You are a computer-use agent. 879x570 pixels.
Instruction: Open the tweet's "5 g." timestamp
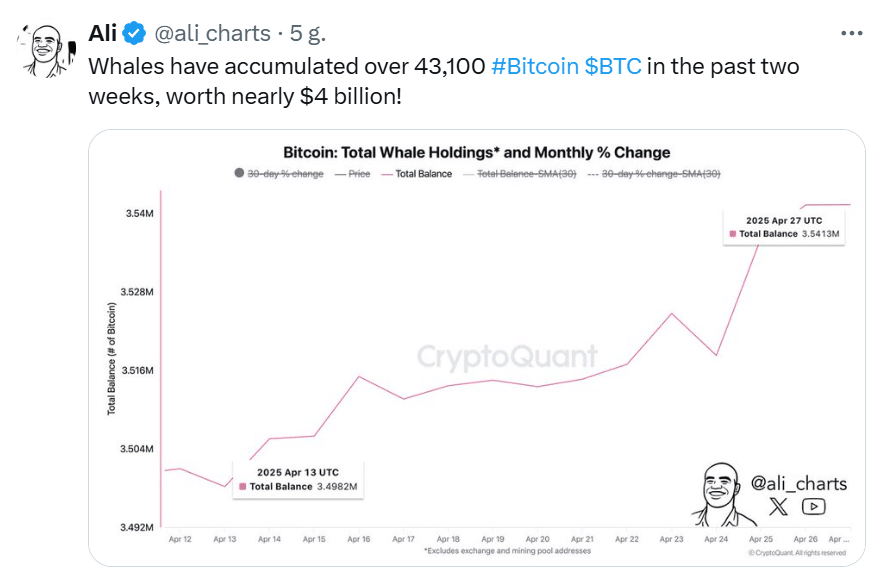(307, 33)
